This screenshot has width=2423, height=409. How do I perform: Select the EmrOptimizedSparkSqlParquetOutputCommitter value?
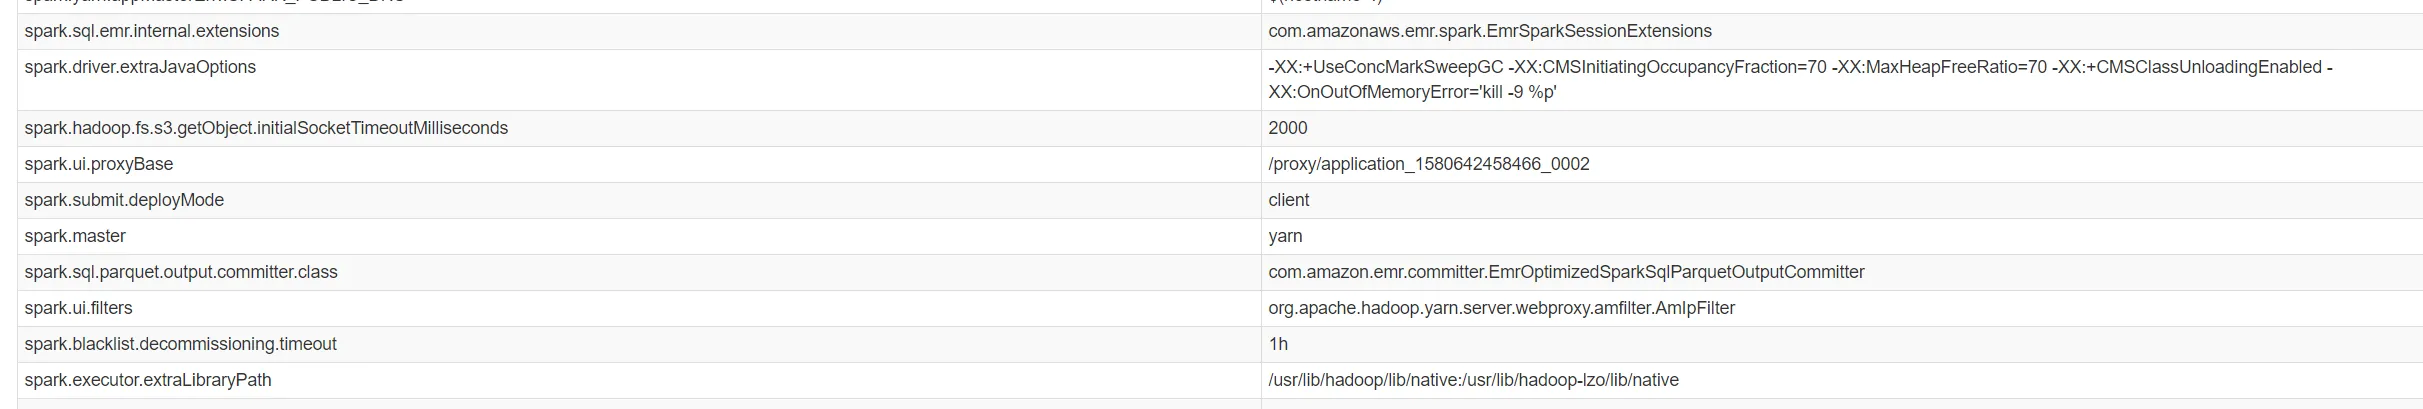(1566, 272)
